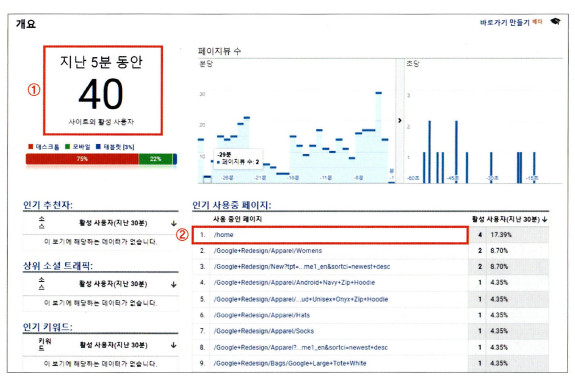575x376 pixels.
Task: Sort 인기 추천자 table by active users arrow
Action: click(174, 223)
